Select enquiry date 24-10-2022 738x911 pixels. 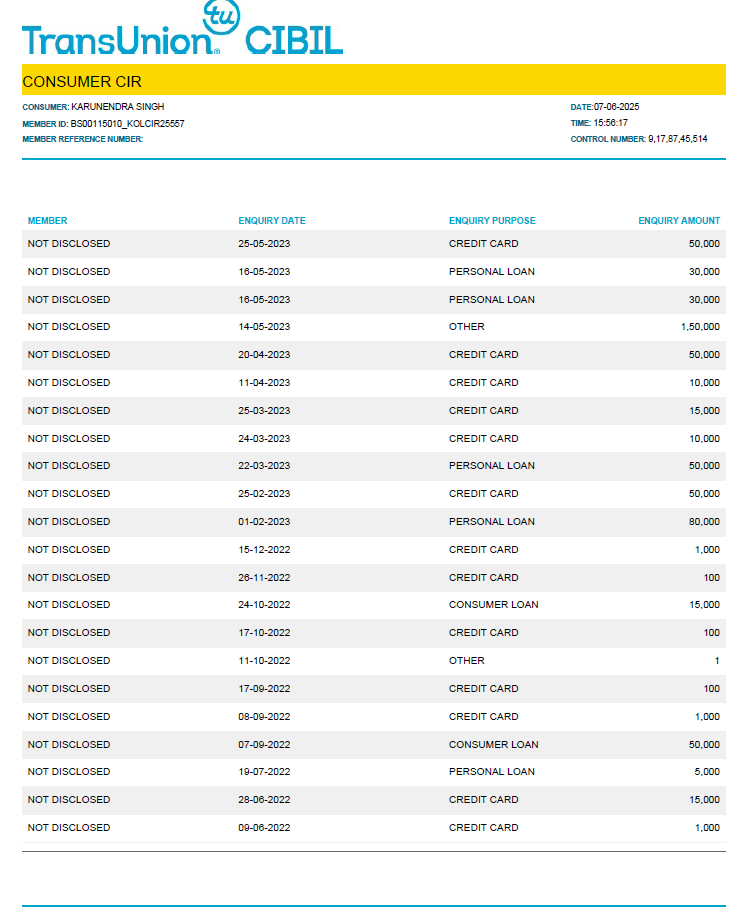pyautogui.click(x=264, y=605)
